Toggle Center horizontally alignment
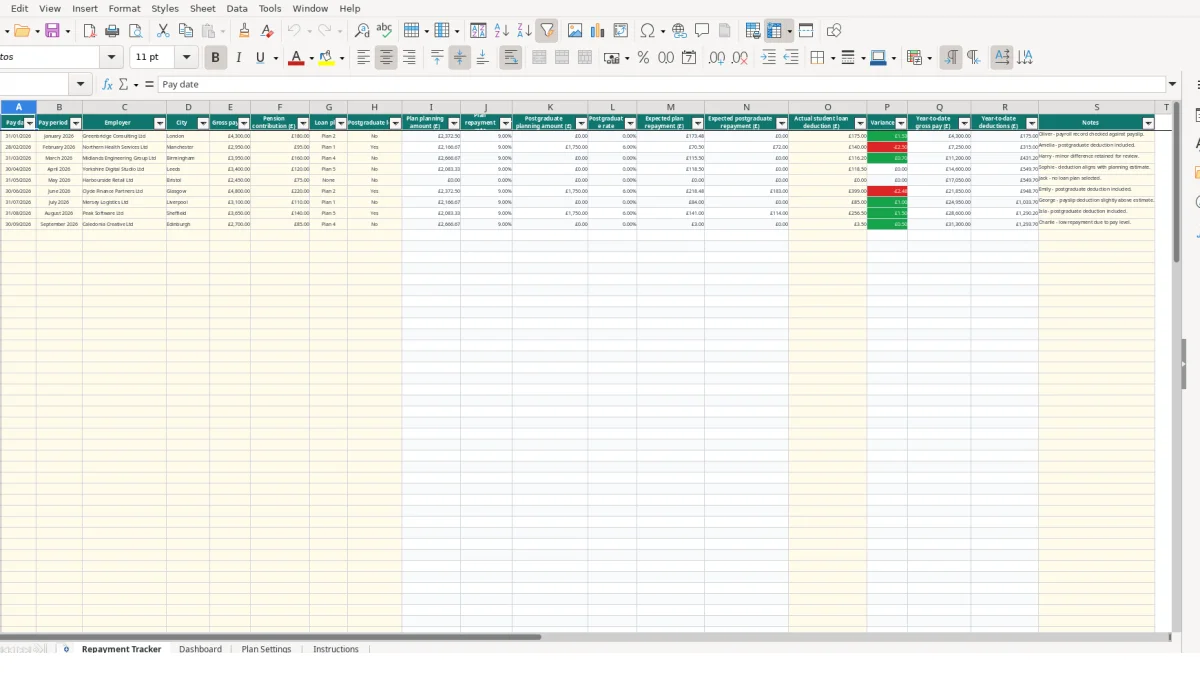This screenshot has height=675, width=1200. 386,58
